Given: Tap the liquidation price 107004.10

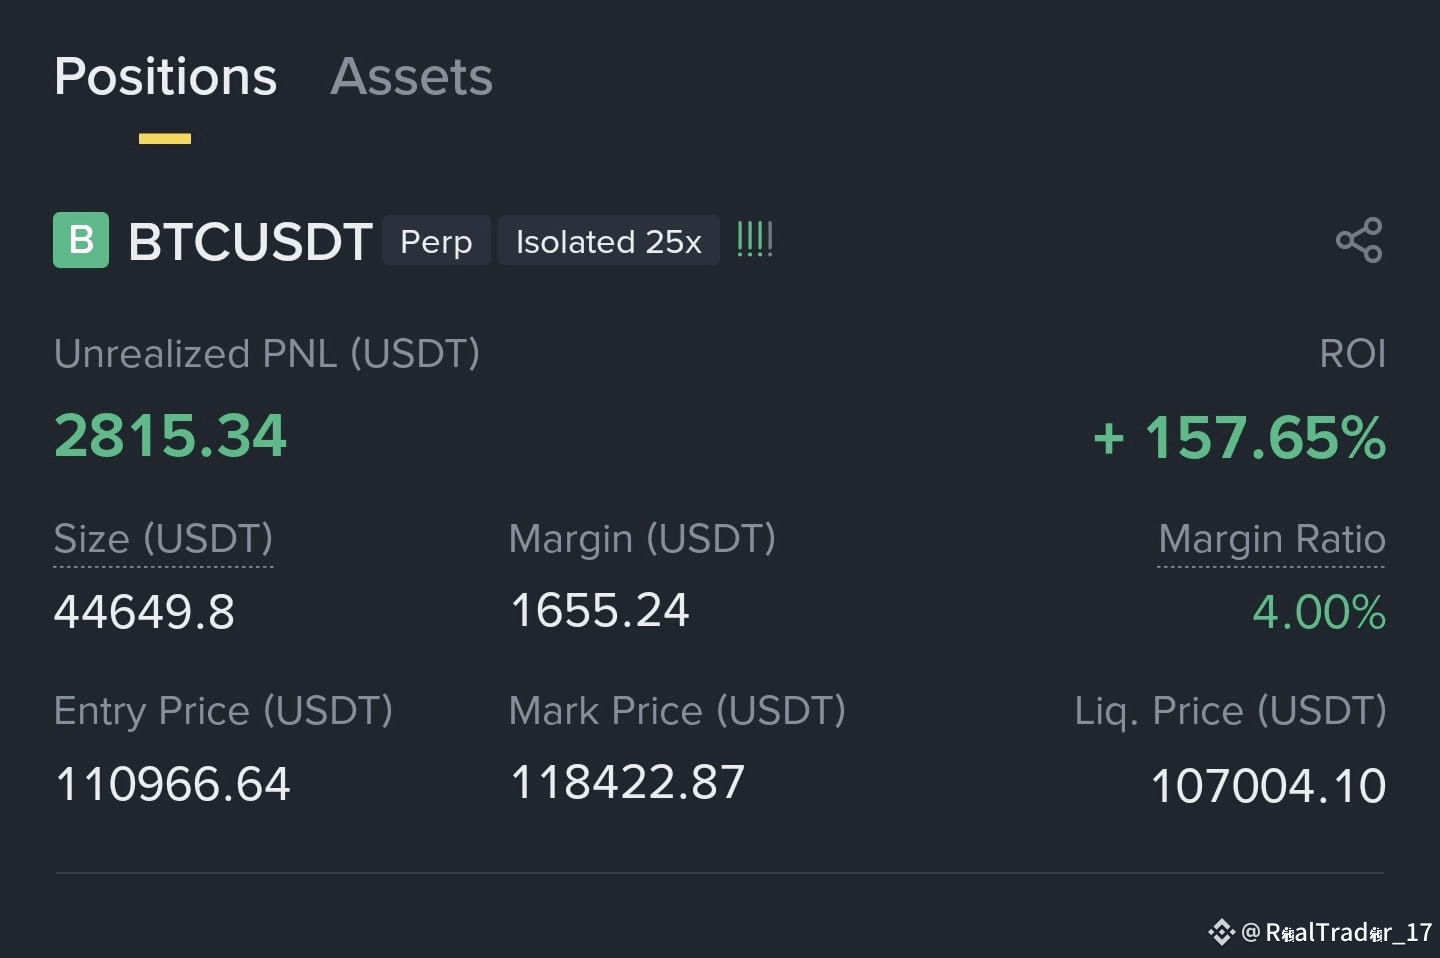Looking at the screenshot, I should (x=1268, y=785).
